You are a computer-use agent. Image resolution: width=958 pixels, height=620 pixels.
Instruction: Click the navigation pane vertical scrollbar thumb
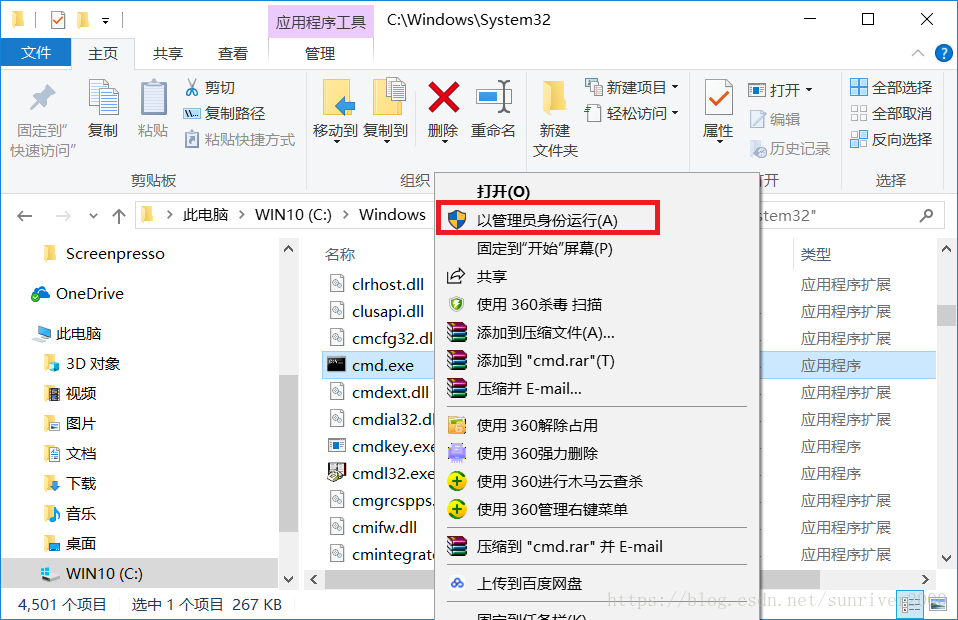coord(288,452)
